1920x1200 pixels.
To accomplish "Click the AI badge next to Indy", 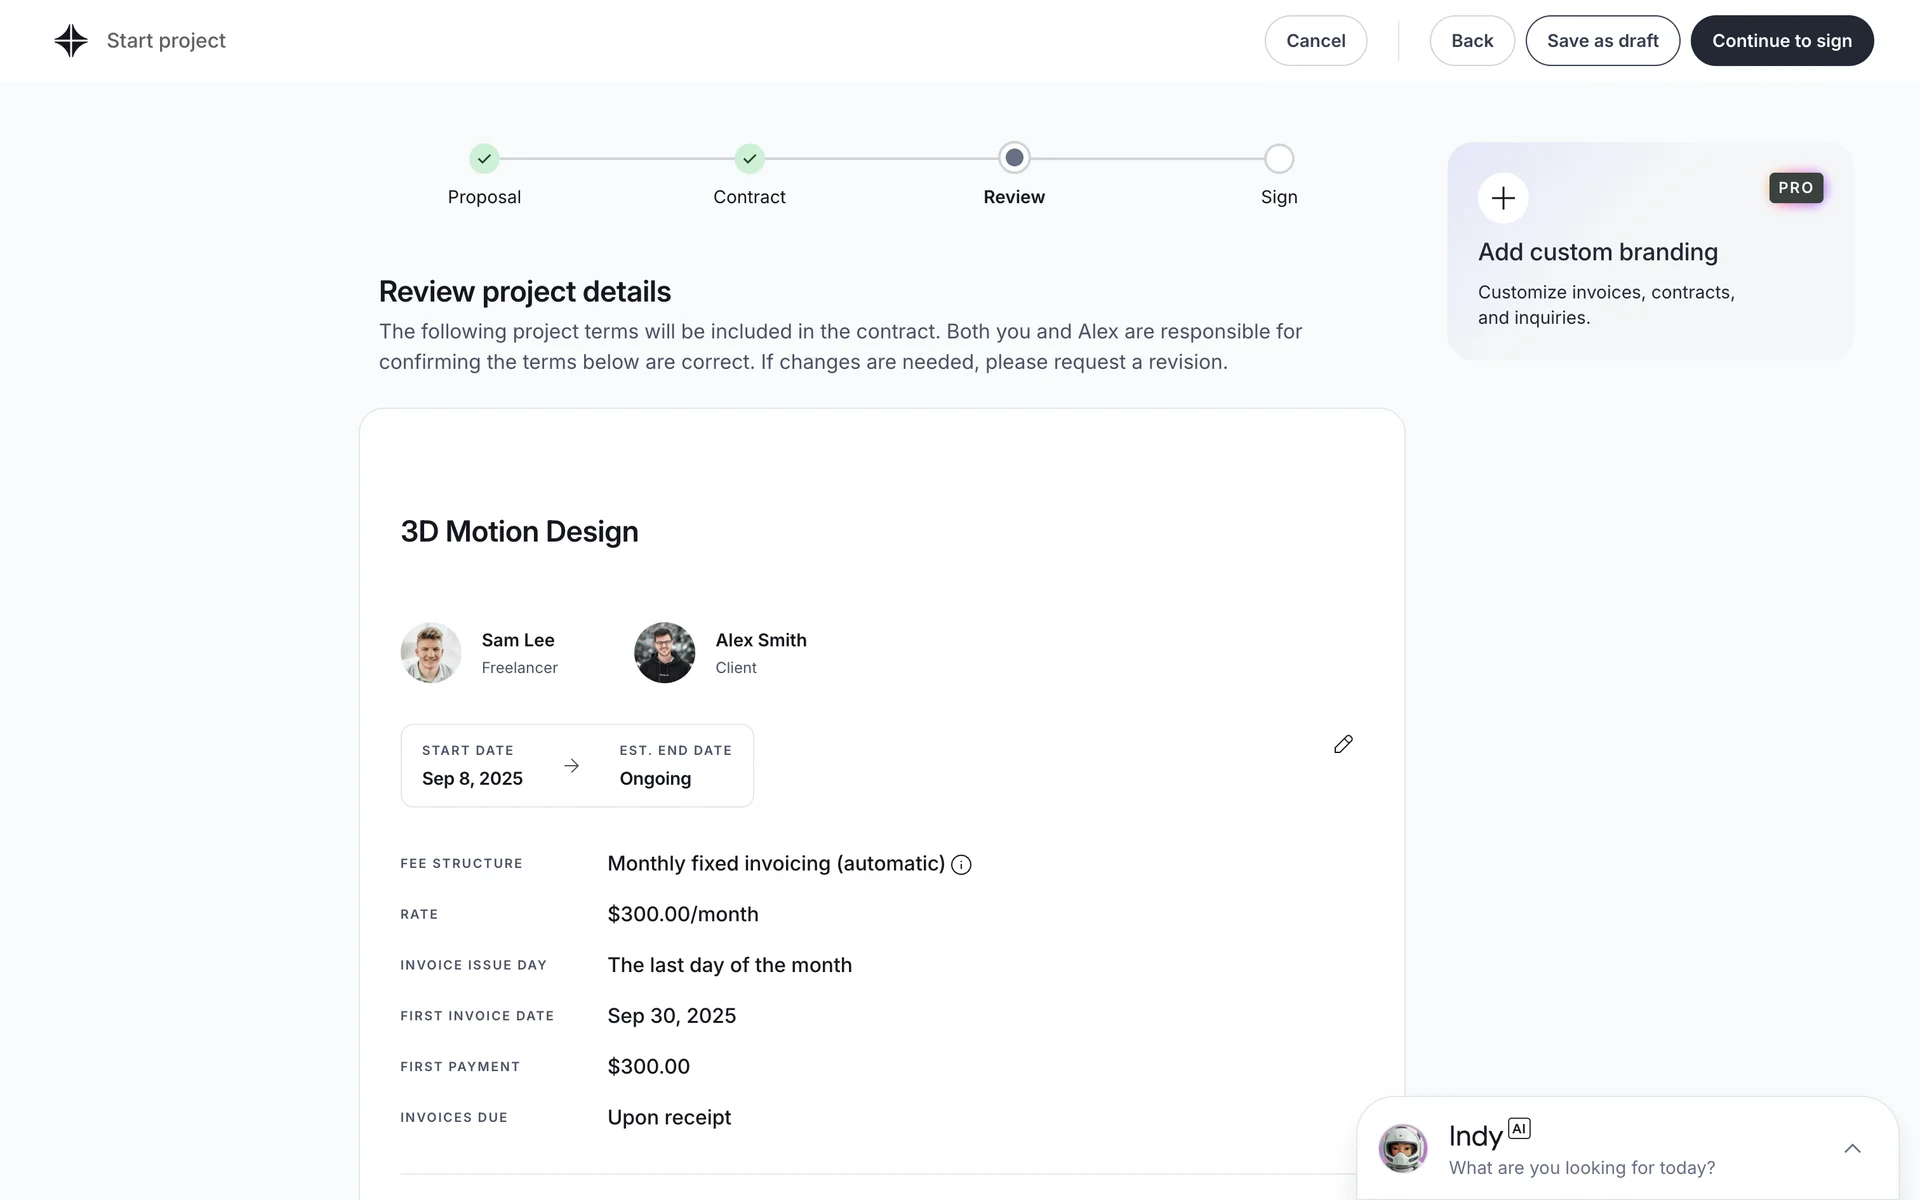I will [x=1519, y=1129].
